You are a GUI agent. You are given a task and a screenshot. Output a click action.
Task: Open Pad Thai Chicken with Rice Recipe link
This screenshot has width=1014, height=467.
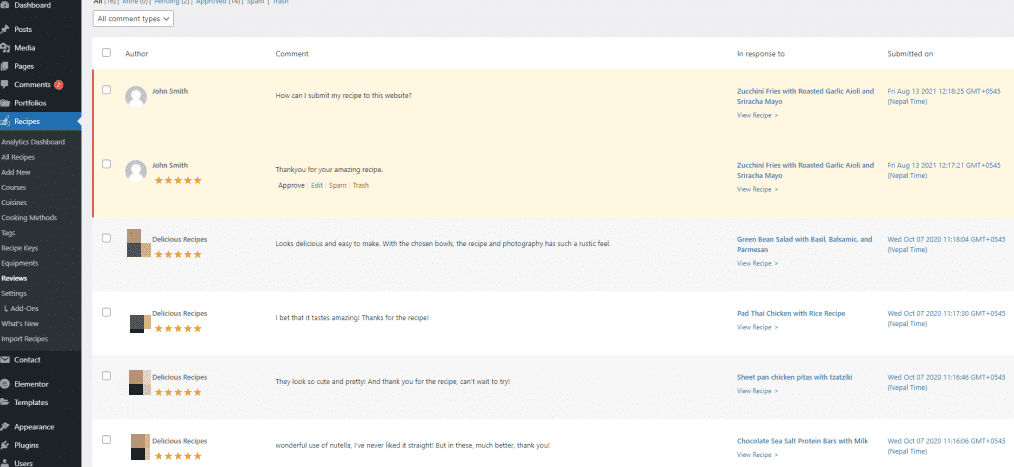click(x=791, y=314)
